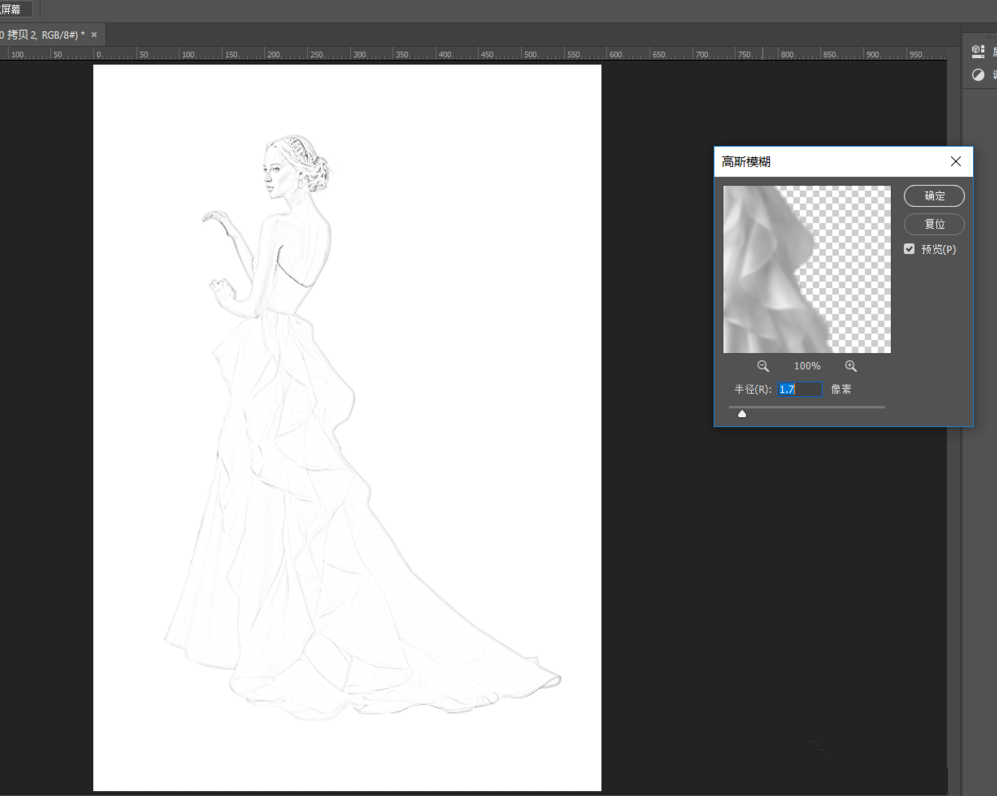Click 确定 to apply the blur
The height and width of the screenshot is (796, 997).
coord(934,196)
